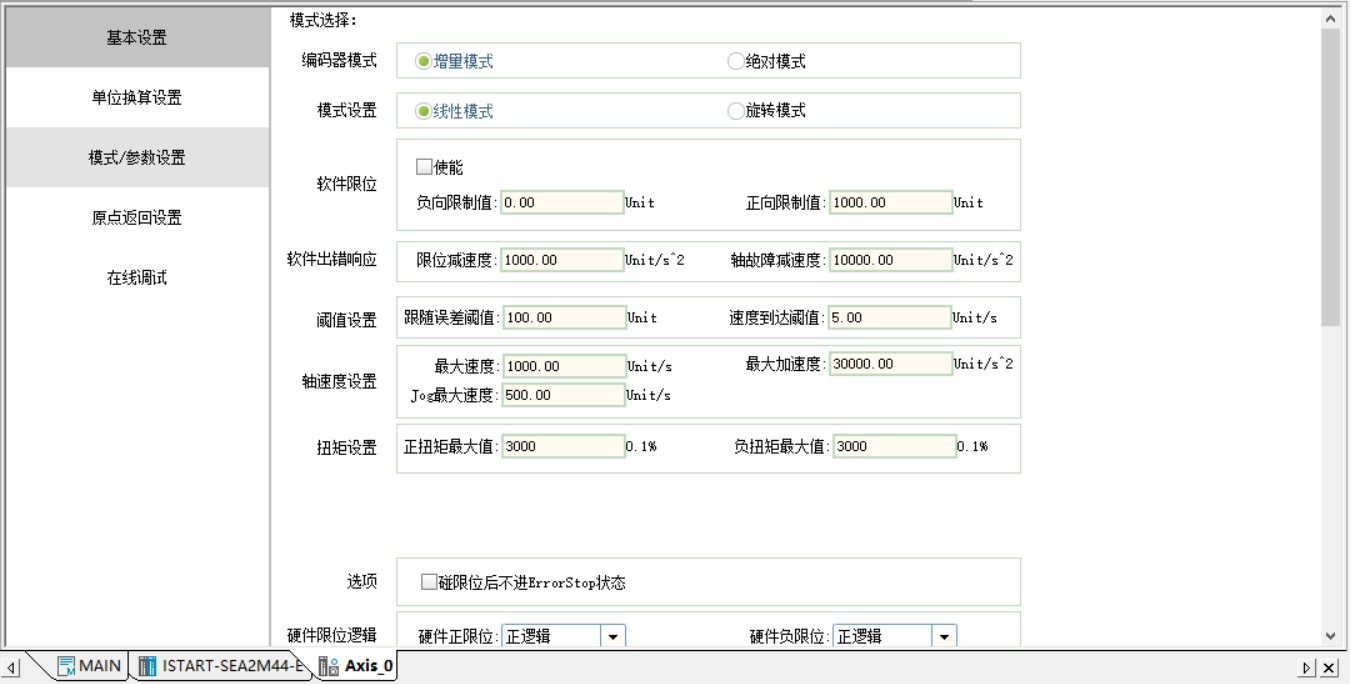Open 单位换算设置 settings page

click(x=137, y=98)
